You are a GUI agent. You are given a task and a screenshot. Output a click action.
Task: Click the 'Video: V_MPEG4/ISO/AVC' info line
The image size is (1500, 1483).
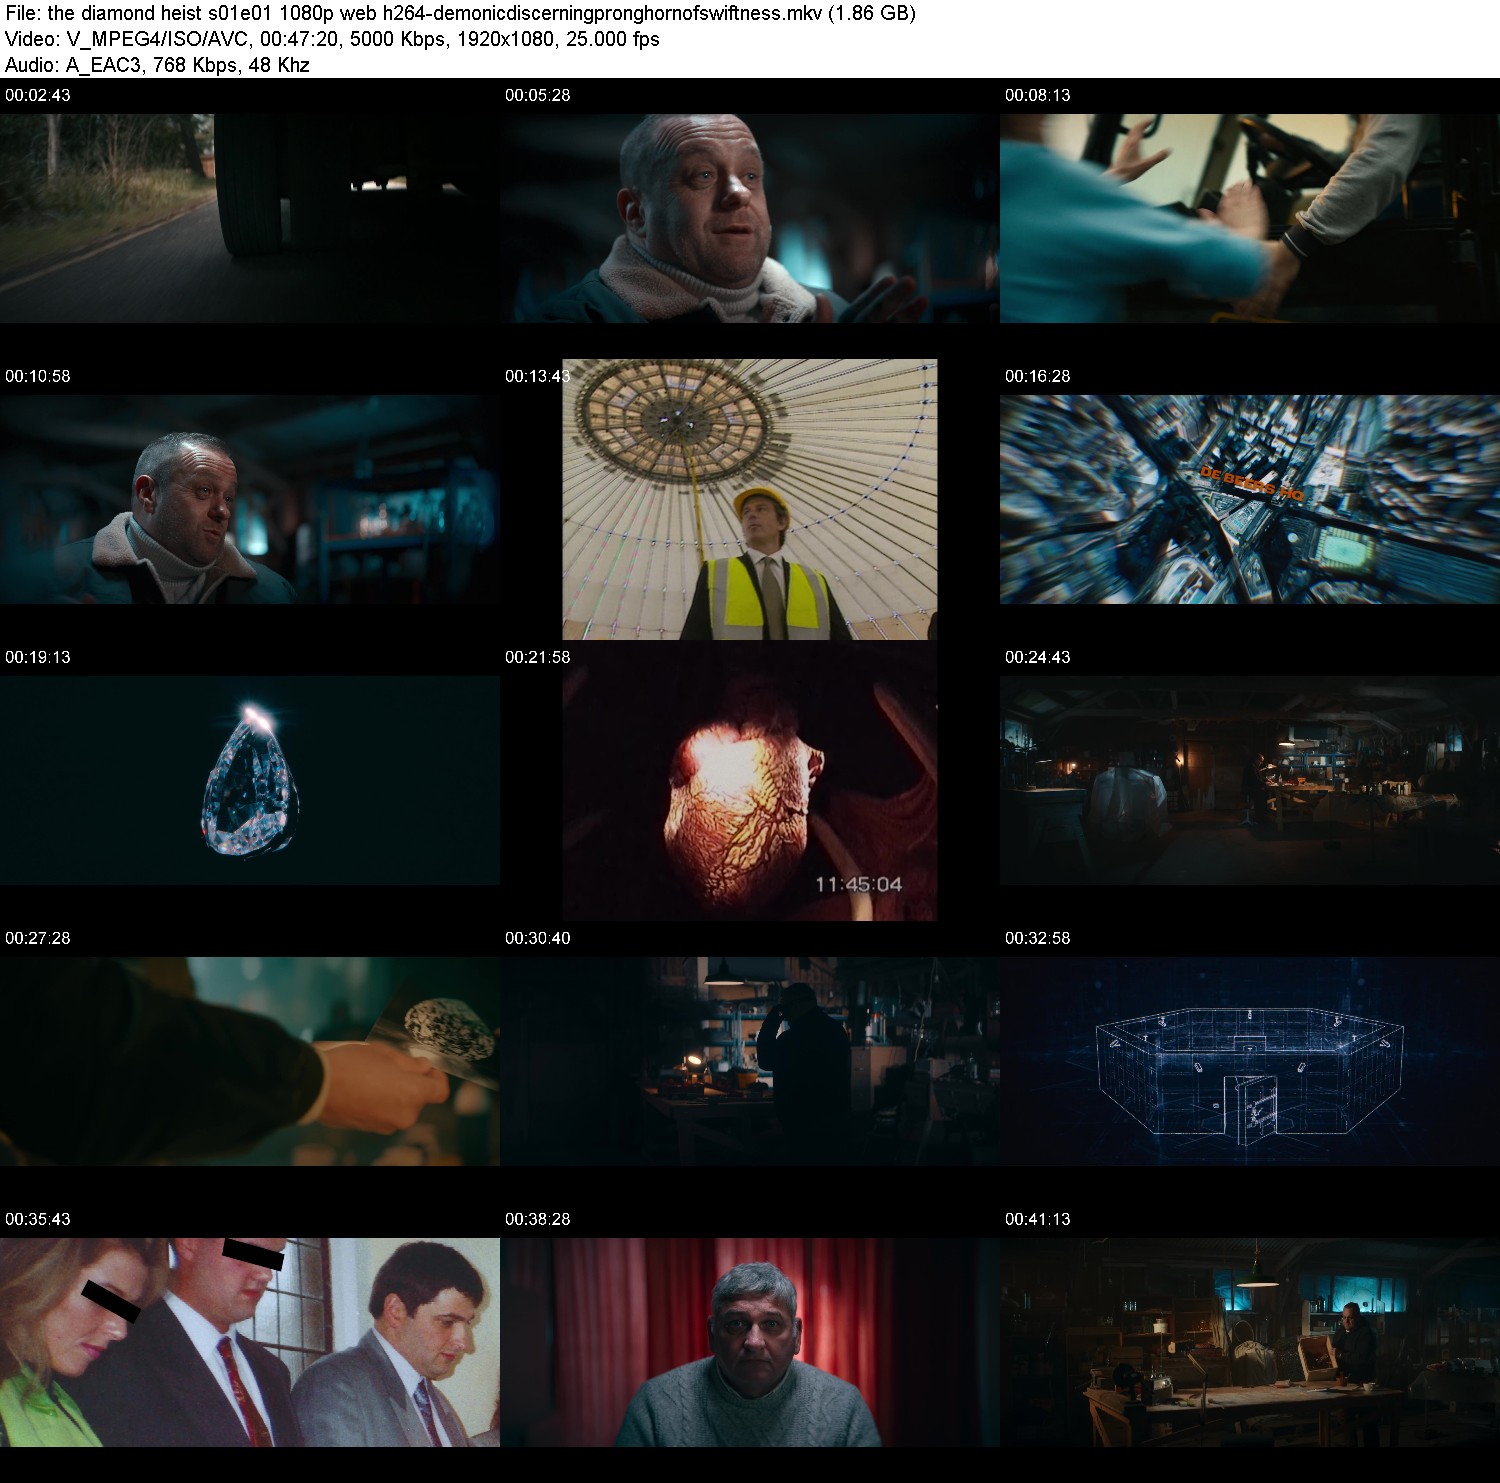coord(332,39)
